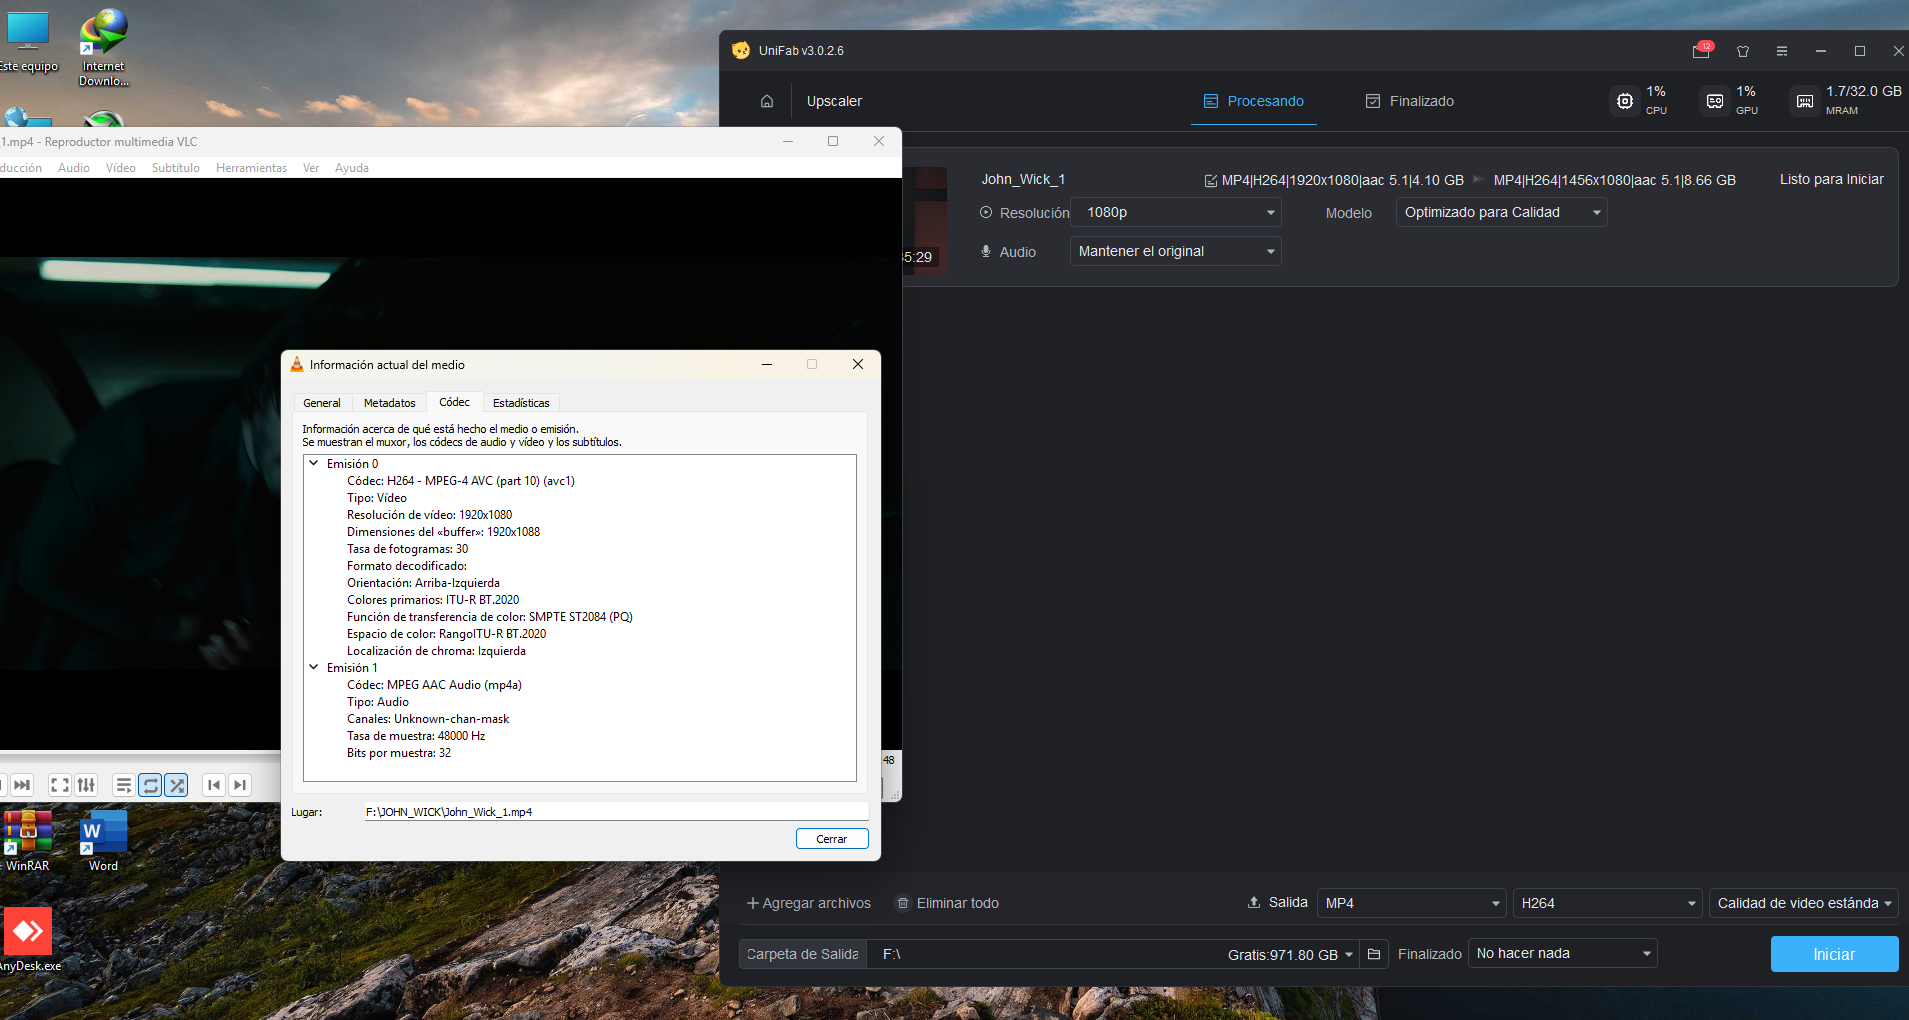The height and width of the screenshot is (1020, 1909).
Task: Open the MP4 output format dropdown
Action: (1412, 903)
